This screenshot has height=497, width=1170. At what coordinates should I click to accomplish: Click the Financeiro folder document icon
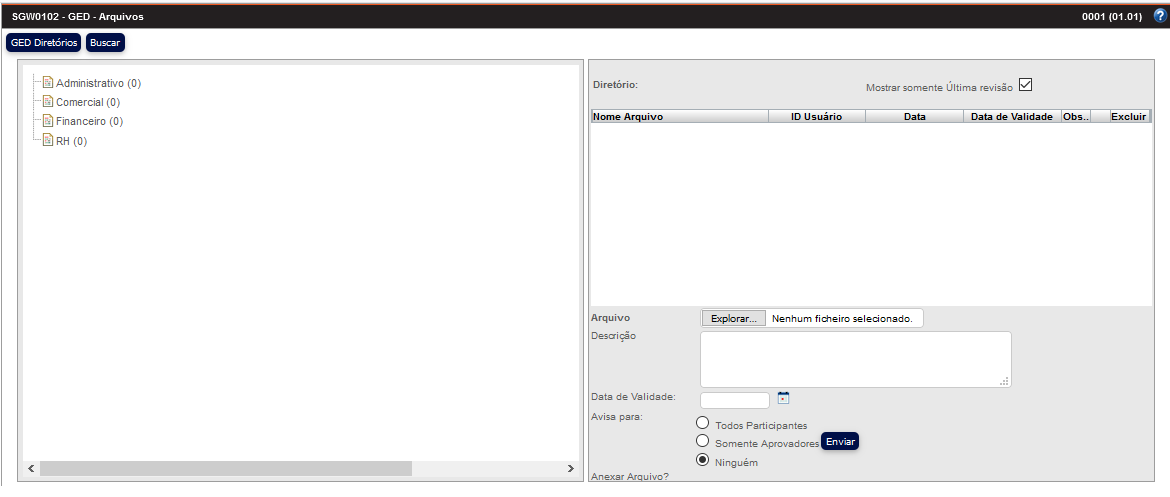pos(47,121)
